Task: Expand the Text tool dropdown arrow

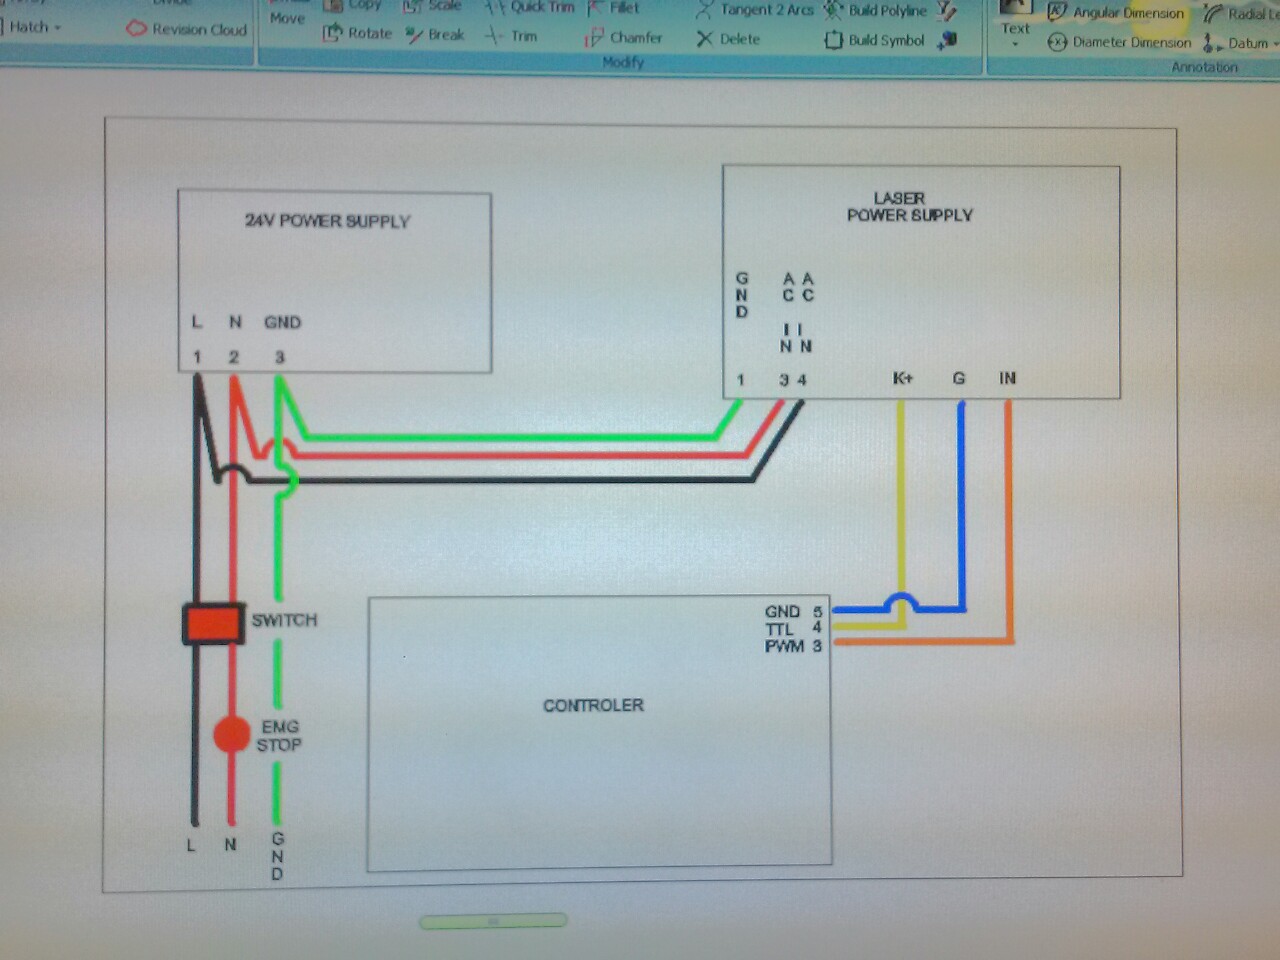Action: coord(1015,44)
